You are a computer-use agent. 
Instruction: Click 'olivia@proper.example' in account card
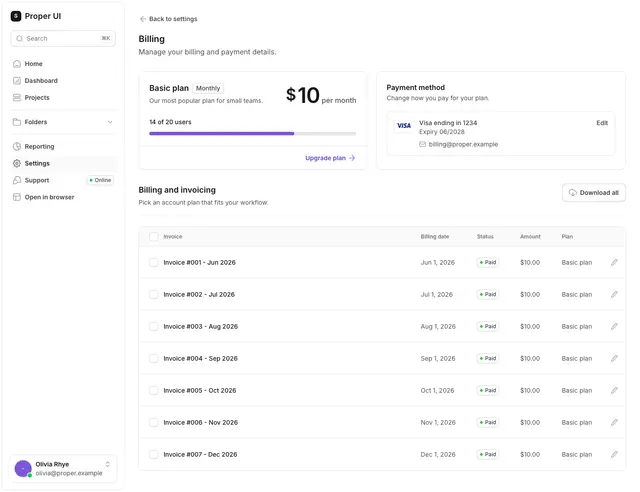coord(69,473)
